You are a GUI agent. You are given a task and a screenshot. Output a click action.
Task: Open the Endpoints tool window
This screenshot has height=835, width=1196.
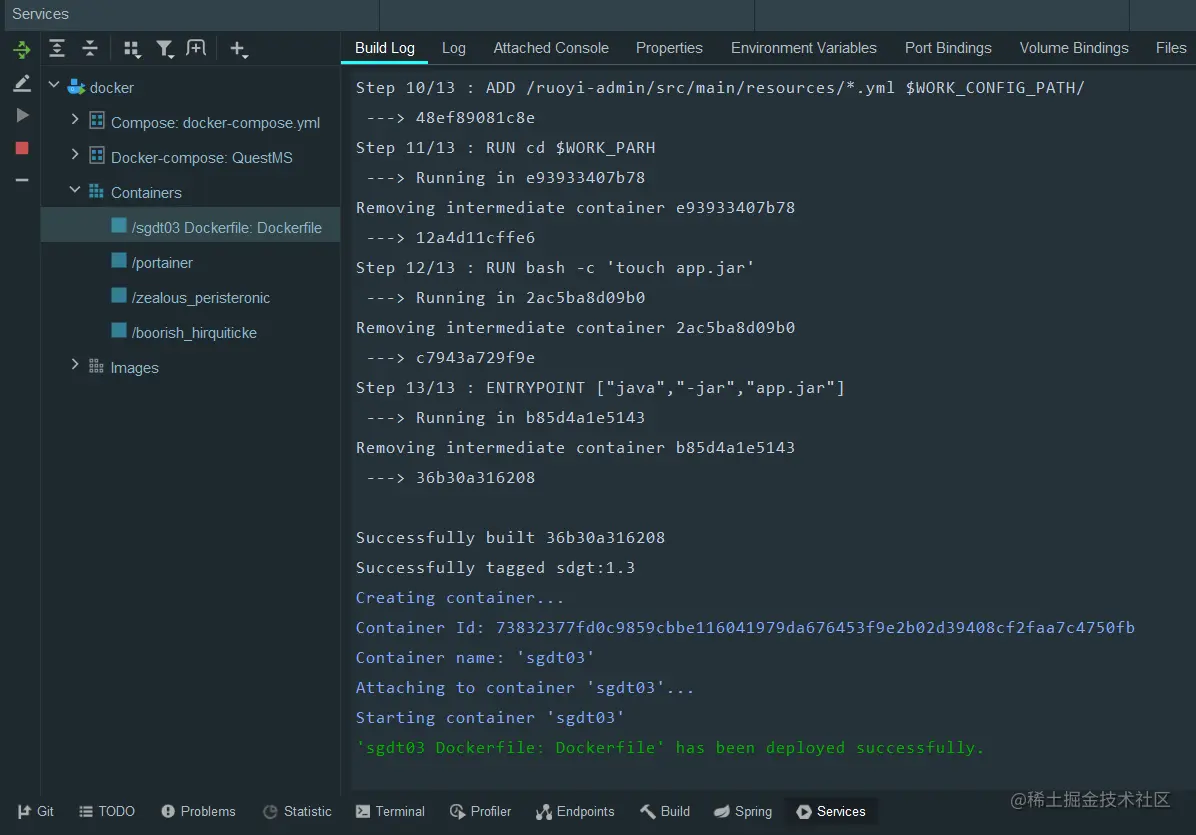pyautogui.click(x=575, y=811)
